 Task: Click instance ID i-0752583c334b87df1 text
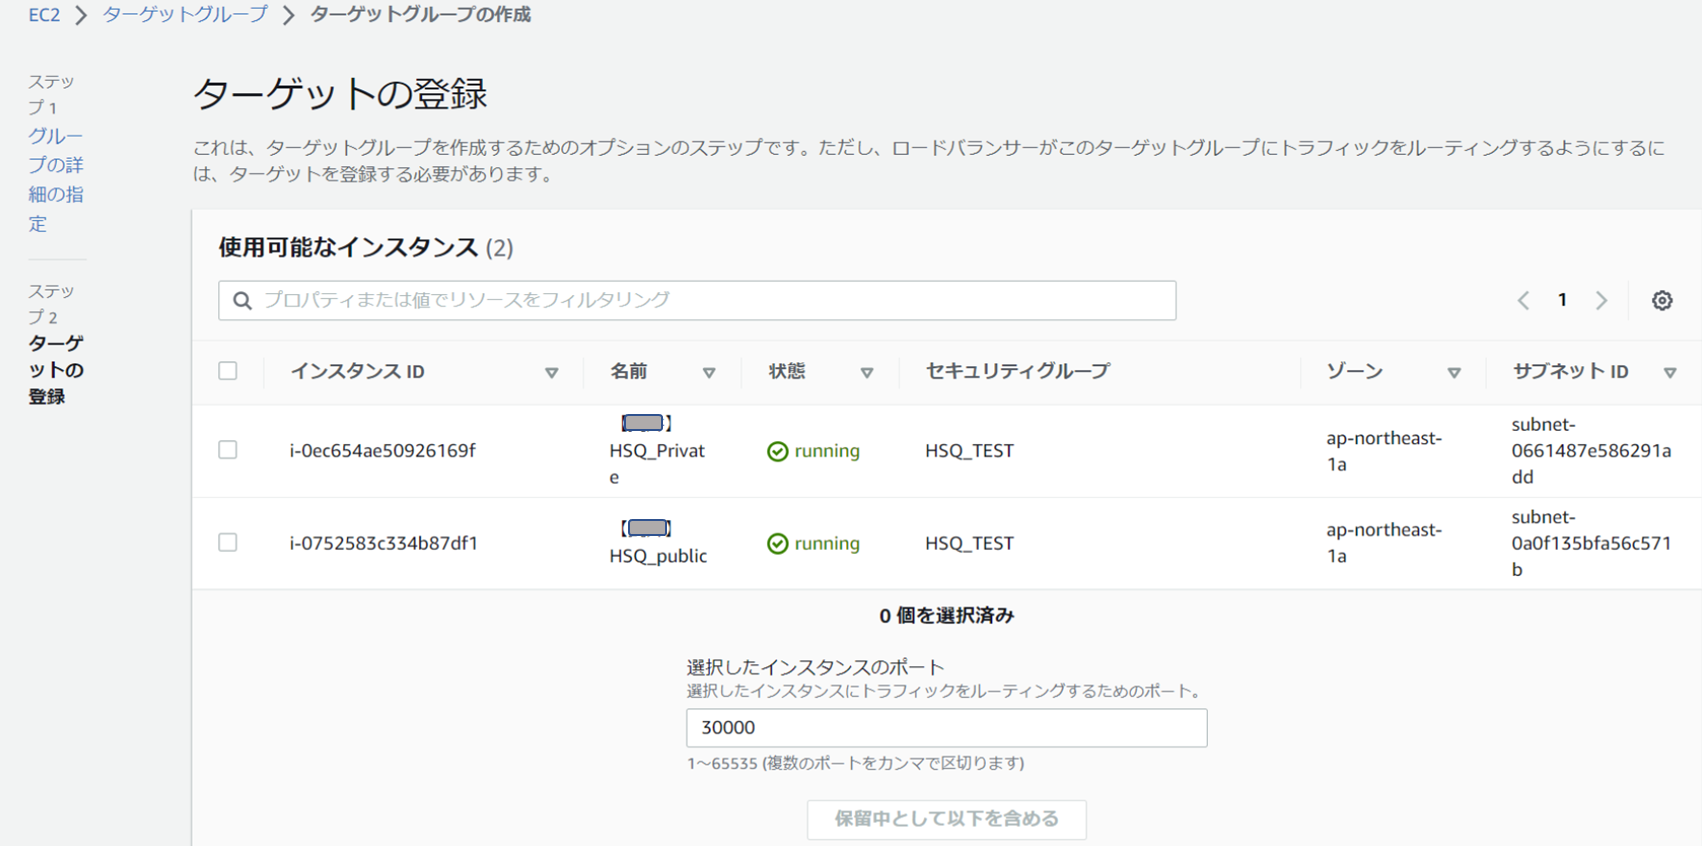(384, 543)
